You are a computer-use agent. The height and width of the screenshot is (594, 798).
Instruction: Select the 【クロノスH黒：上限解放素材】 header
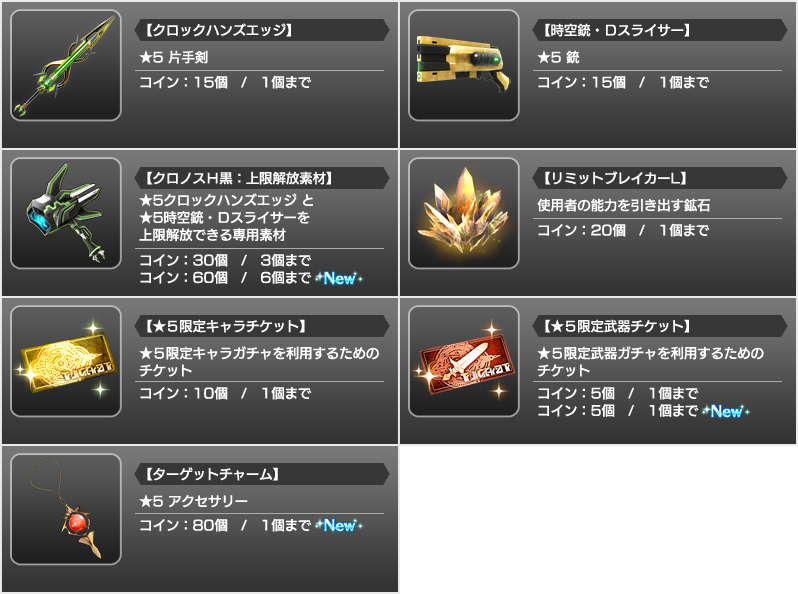[x=262, y=178]
